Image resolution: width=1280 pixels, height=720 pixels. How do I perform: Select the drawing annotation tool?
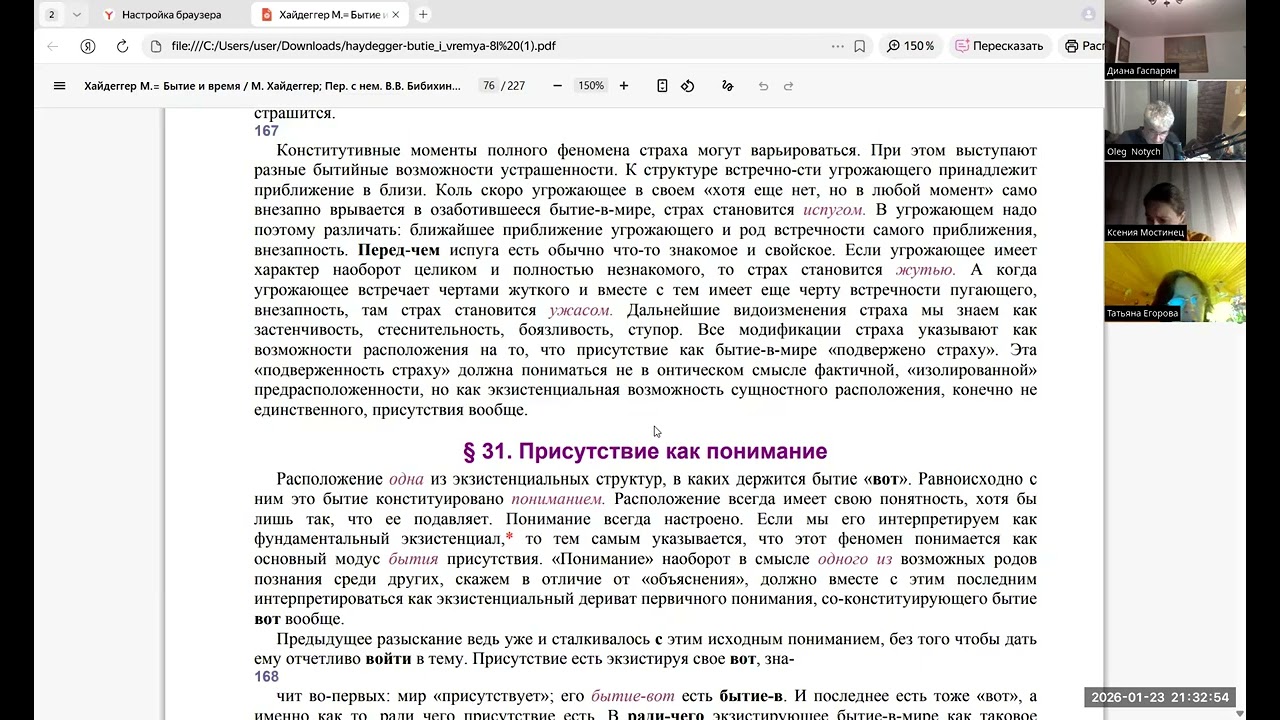[728, 86]
